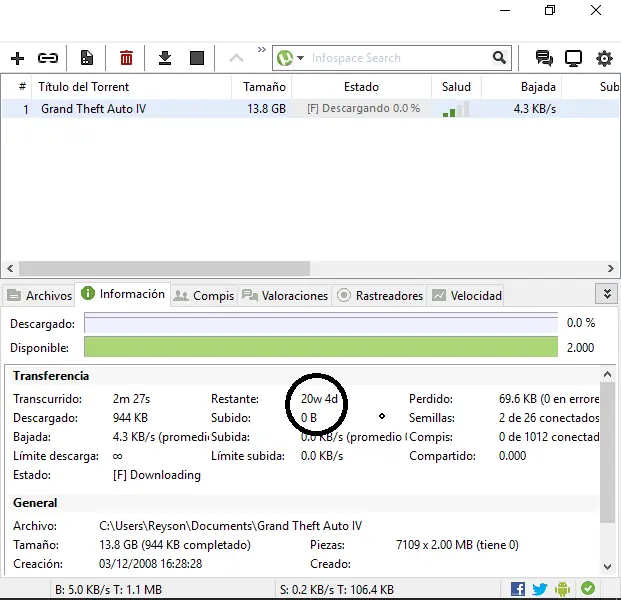621x600 pixels.
Task: Click the General section heading
Action: tap(35, 503)
